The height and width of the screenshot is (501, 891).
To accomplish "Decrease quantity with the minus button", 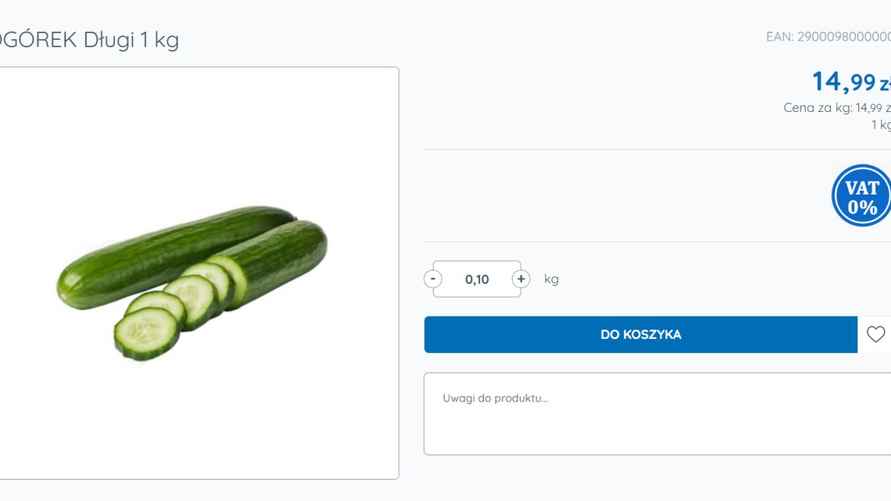I will [433, 279].
